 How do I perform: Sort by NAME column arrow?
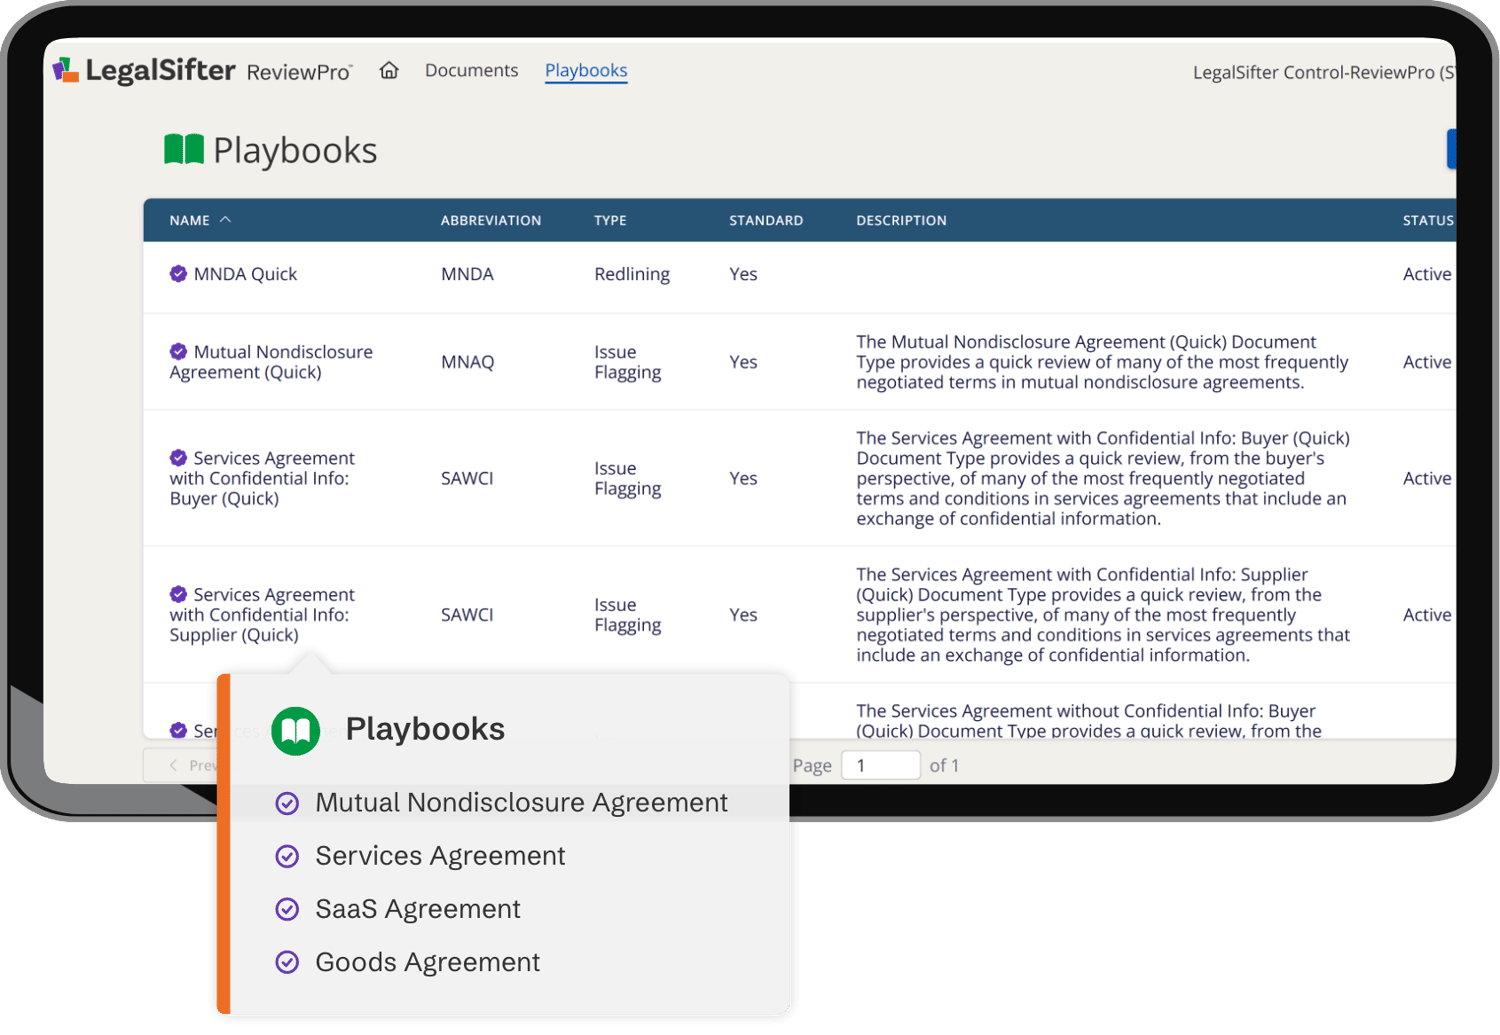coord(225,219)
